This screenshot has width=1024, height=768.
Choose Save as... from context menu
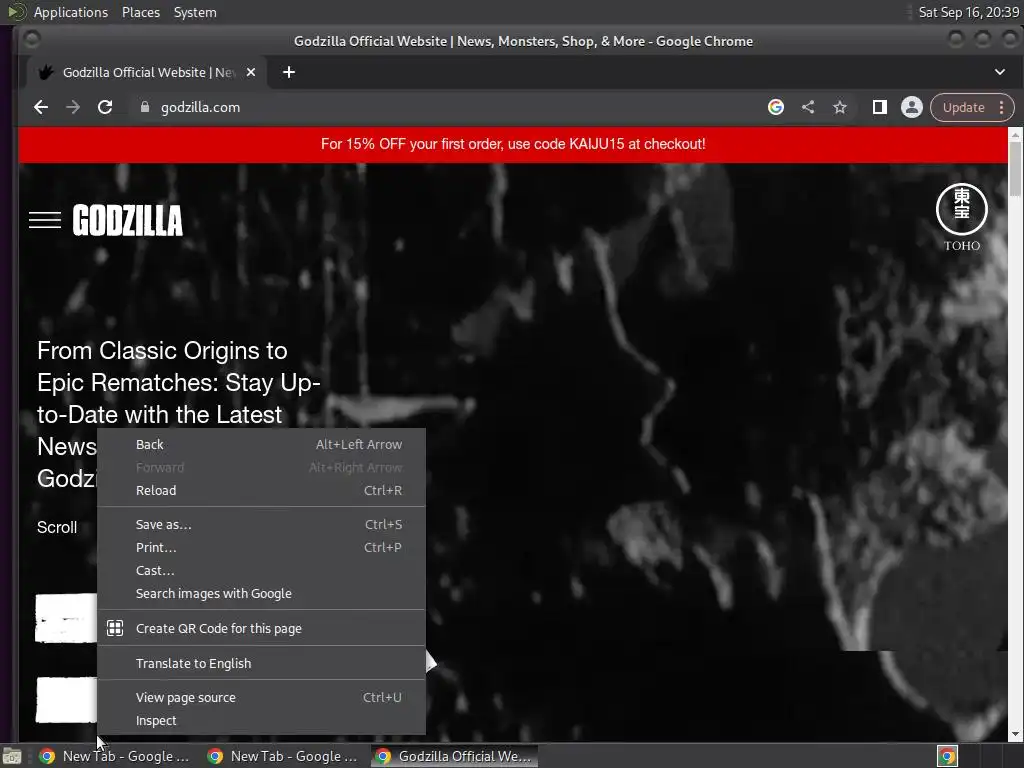pyautogui.click(x=261, y=524)
